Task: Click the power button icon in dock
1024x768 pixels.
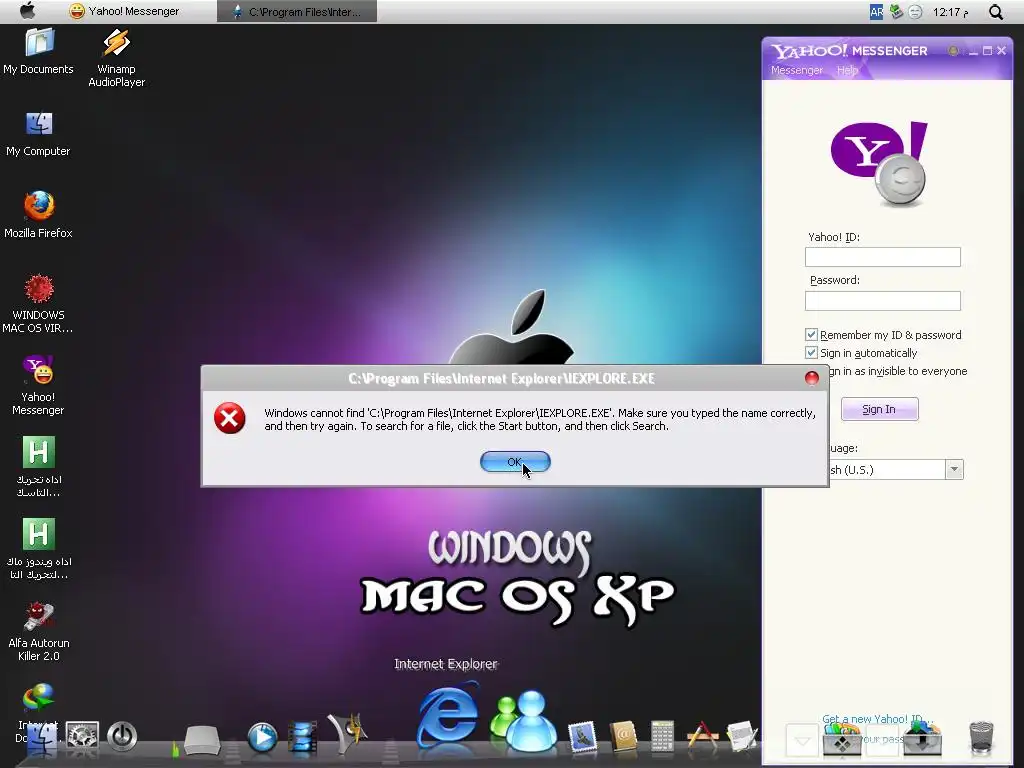Action: coord(122,736)
